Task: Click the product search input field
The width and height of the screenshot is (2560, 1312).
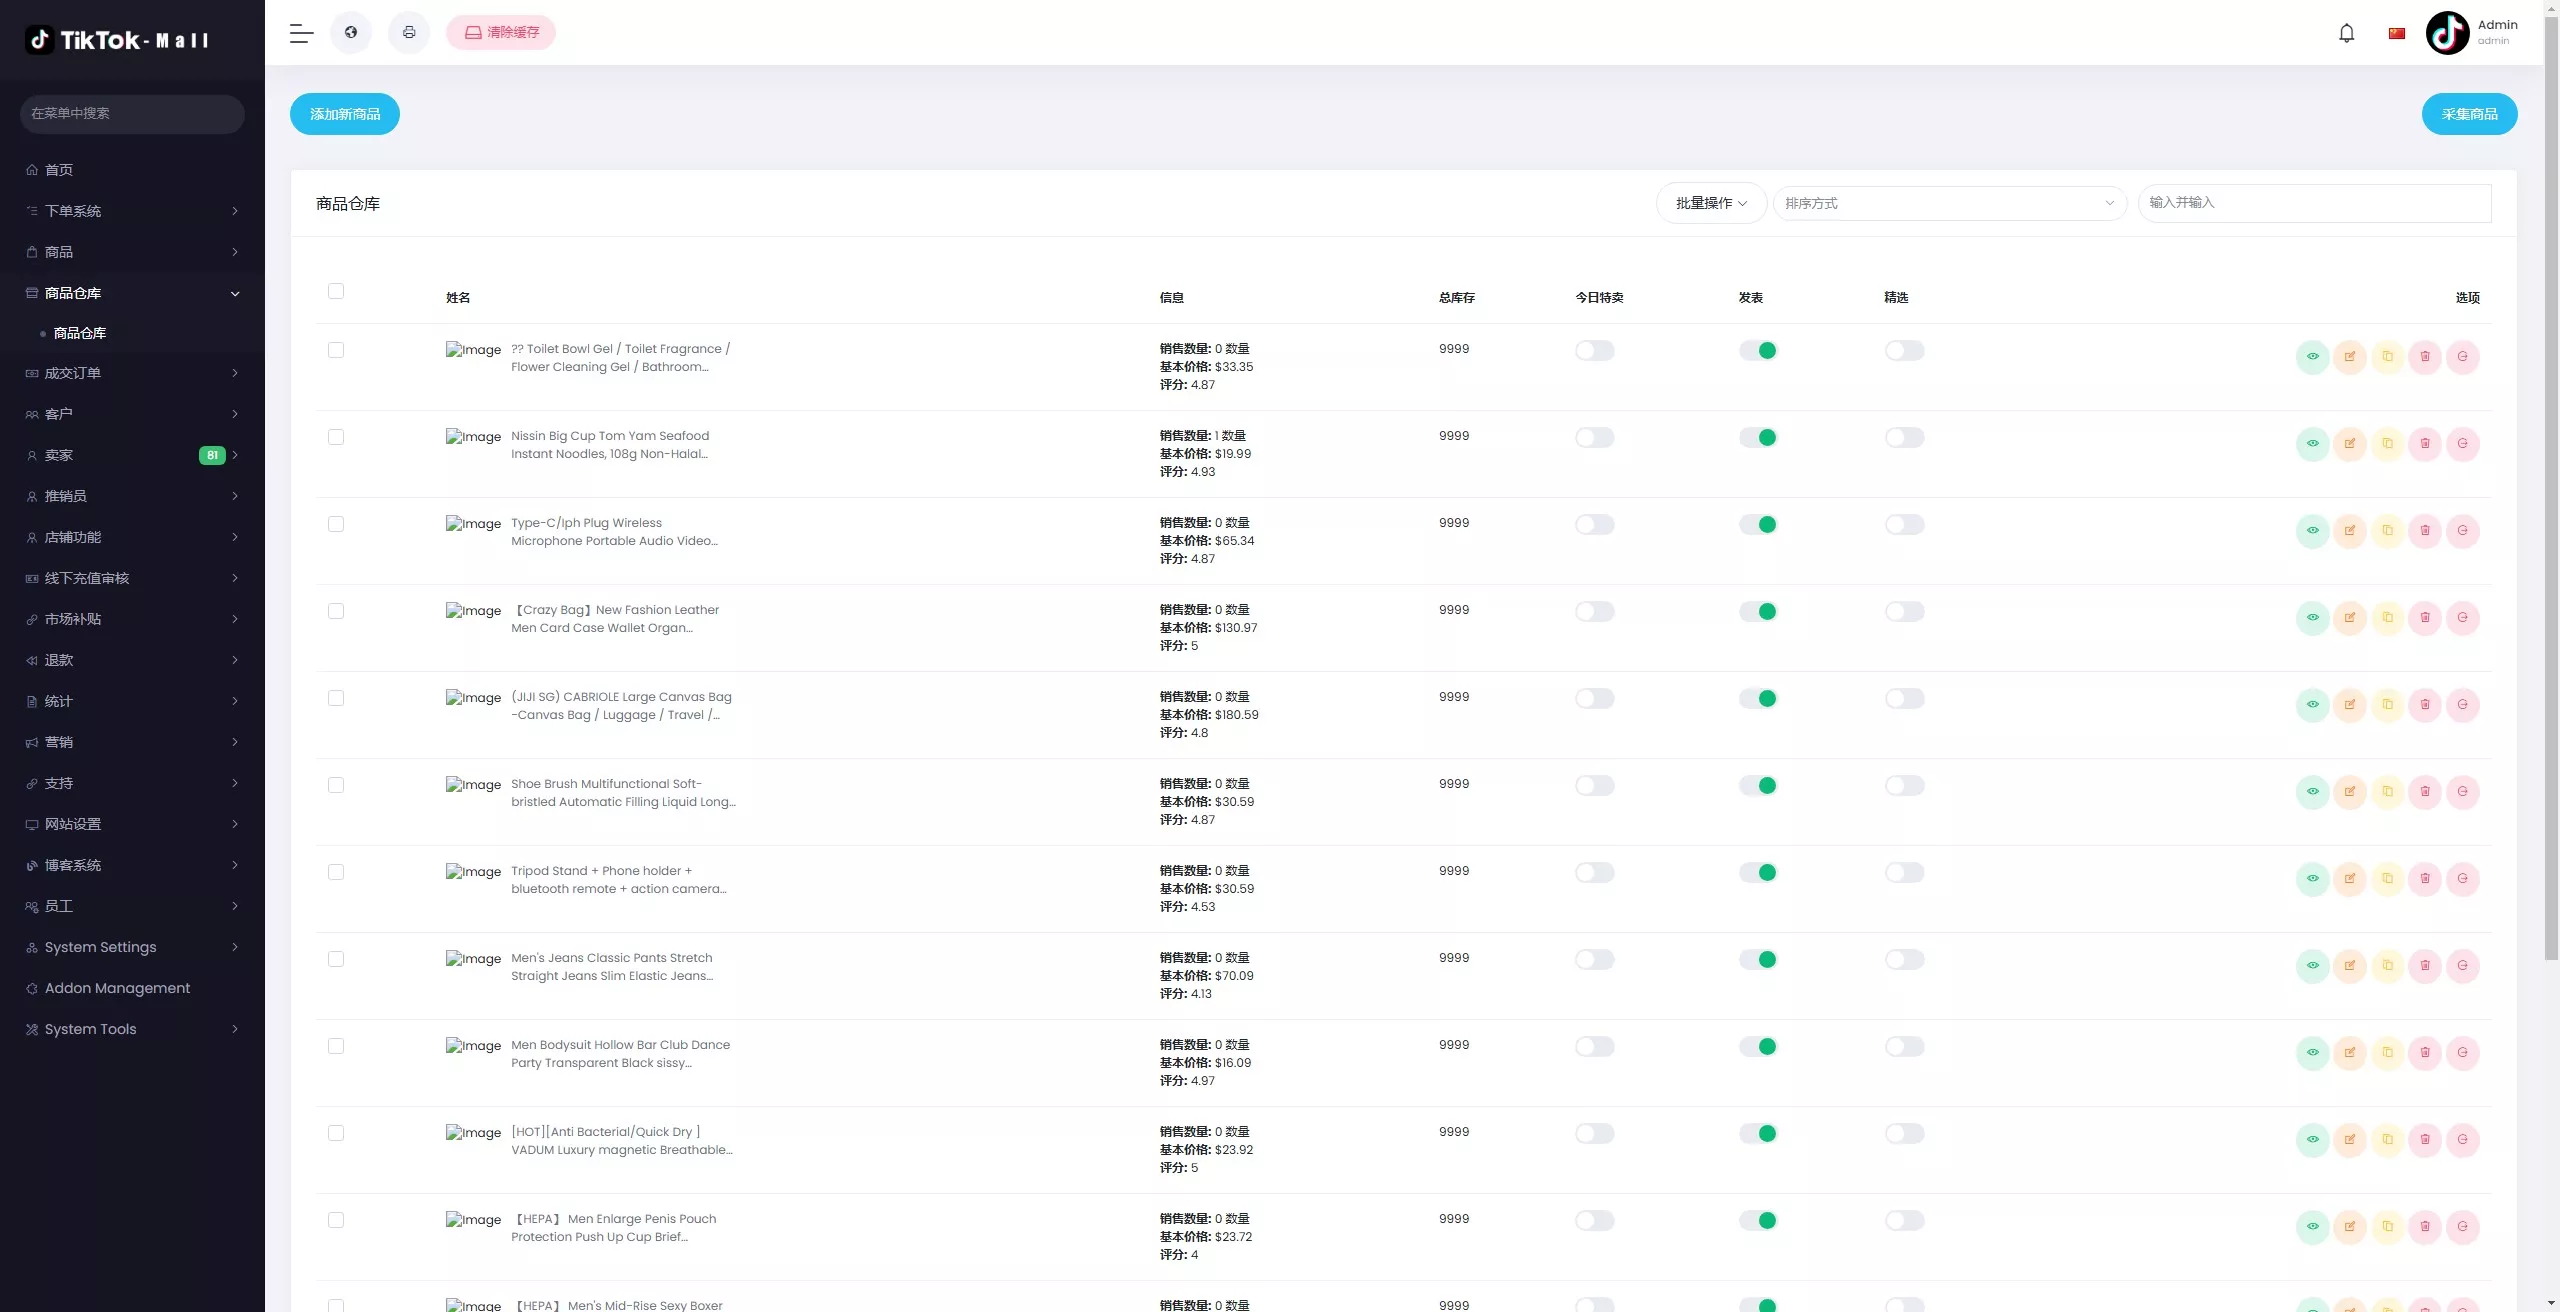Action: 2313,203
